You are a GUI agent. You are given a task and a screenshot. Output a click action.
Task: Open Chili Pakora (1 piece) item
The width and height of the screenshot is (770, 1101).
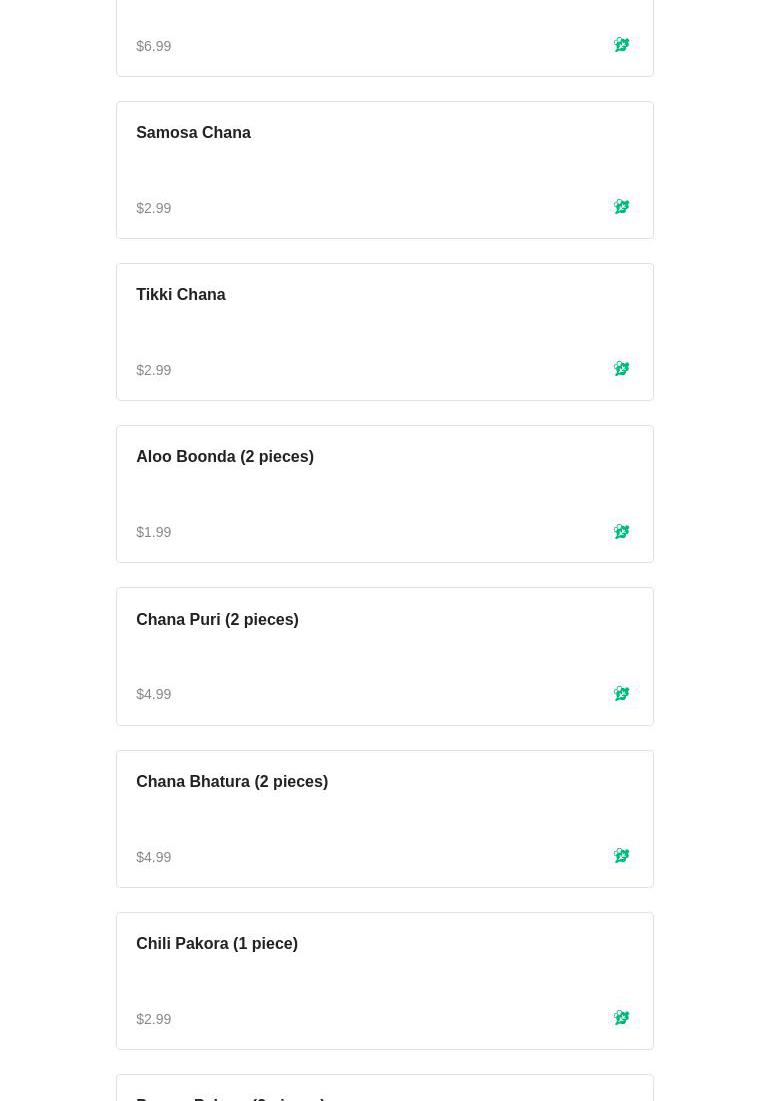click(x=217, y=944)
